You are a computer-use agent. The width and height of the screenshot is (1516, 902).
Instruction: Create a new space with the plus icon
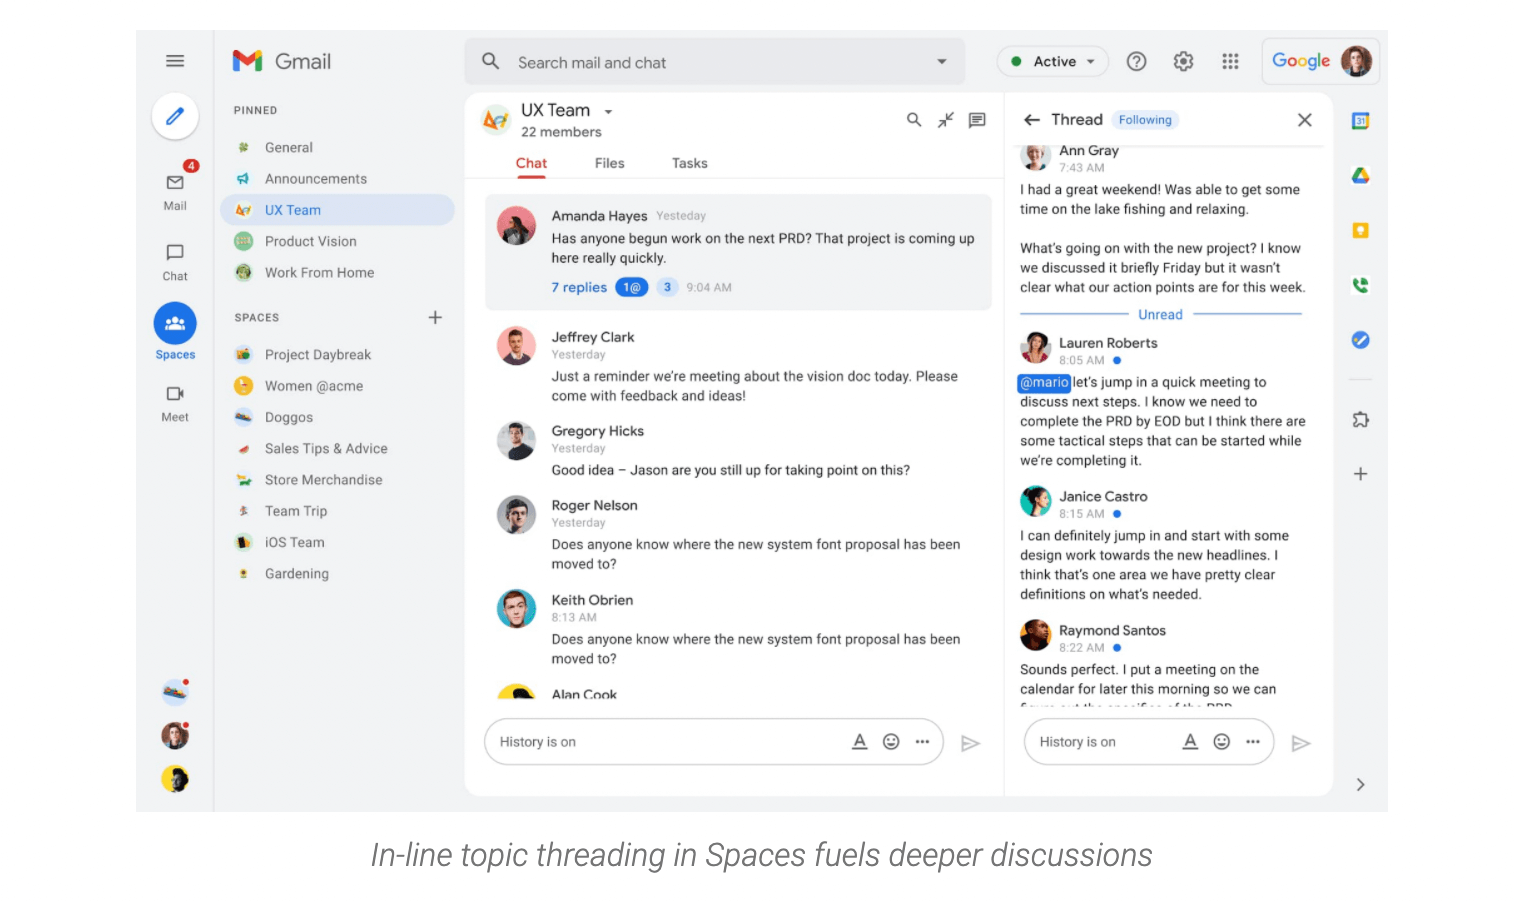435,317
